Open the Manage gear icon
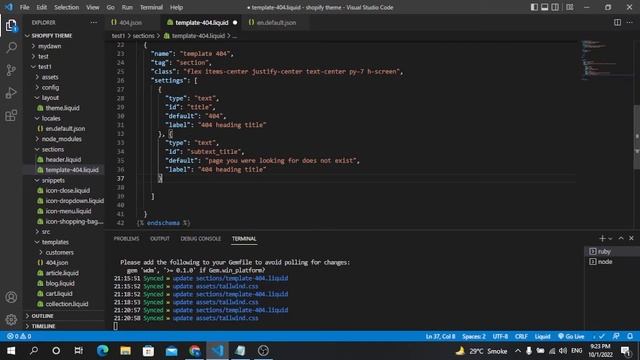The image size is (640, 360). (x=11, y=319)
